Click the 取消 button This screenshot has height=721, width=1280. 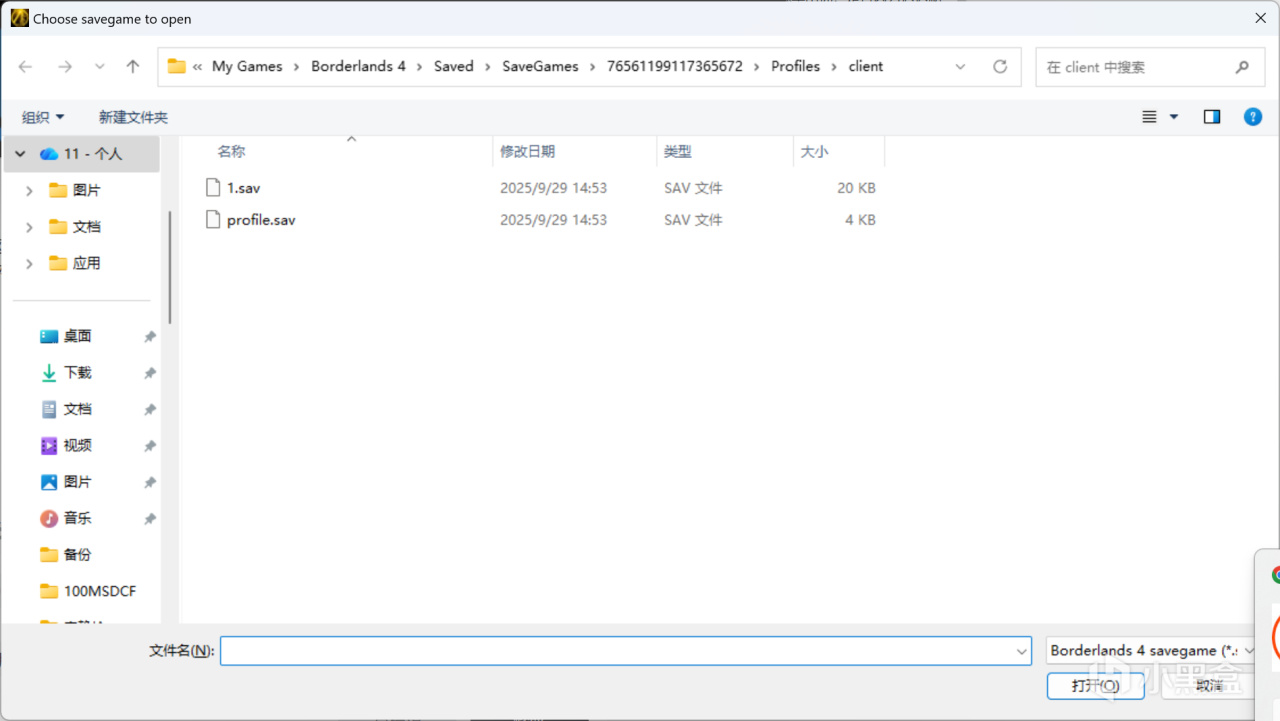1208,686
